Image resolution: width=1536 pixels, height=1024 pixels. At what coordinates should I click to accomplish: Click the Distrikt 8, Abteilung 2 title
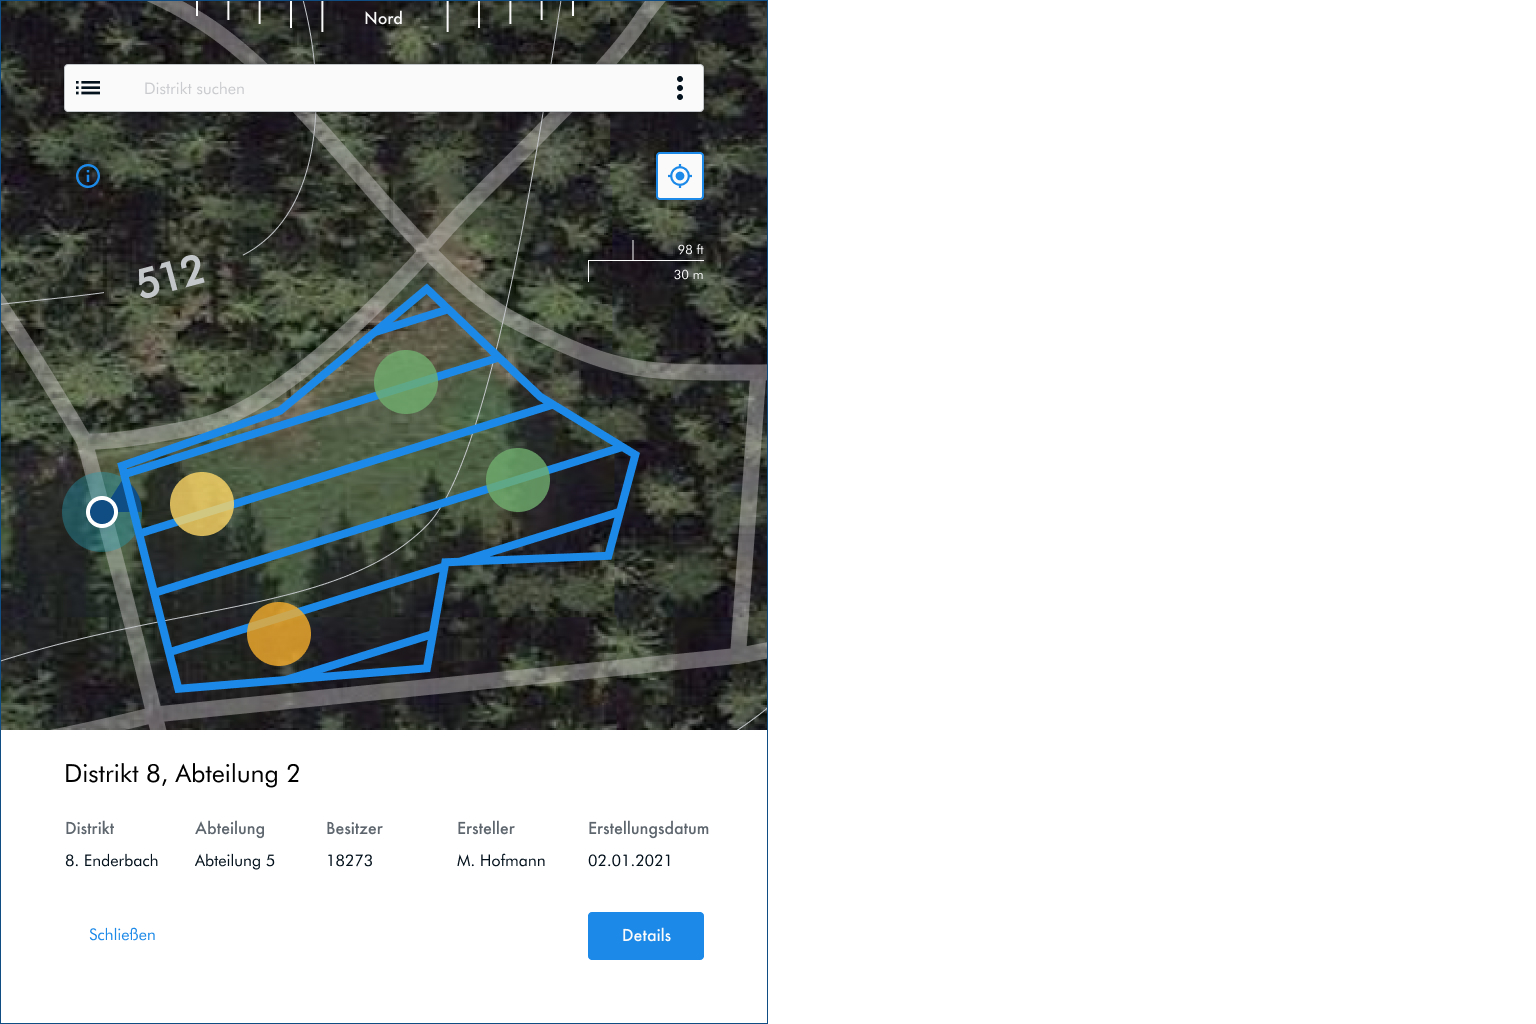point(182,774)
